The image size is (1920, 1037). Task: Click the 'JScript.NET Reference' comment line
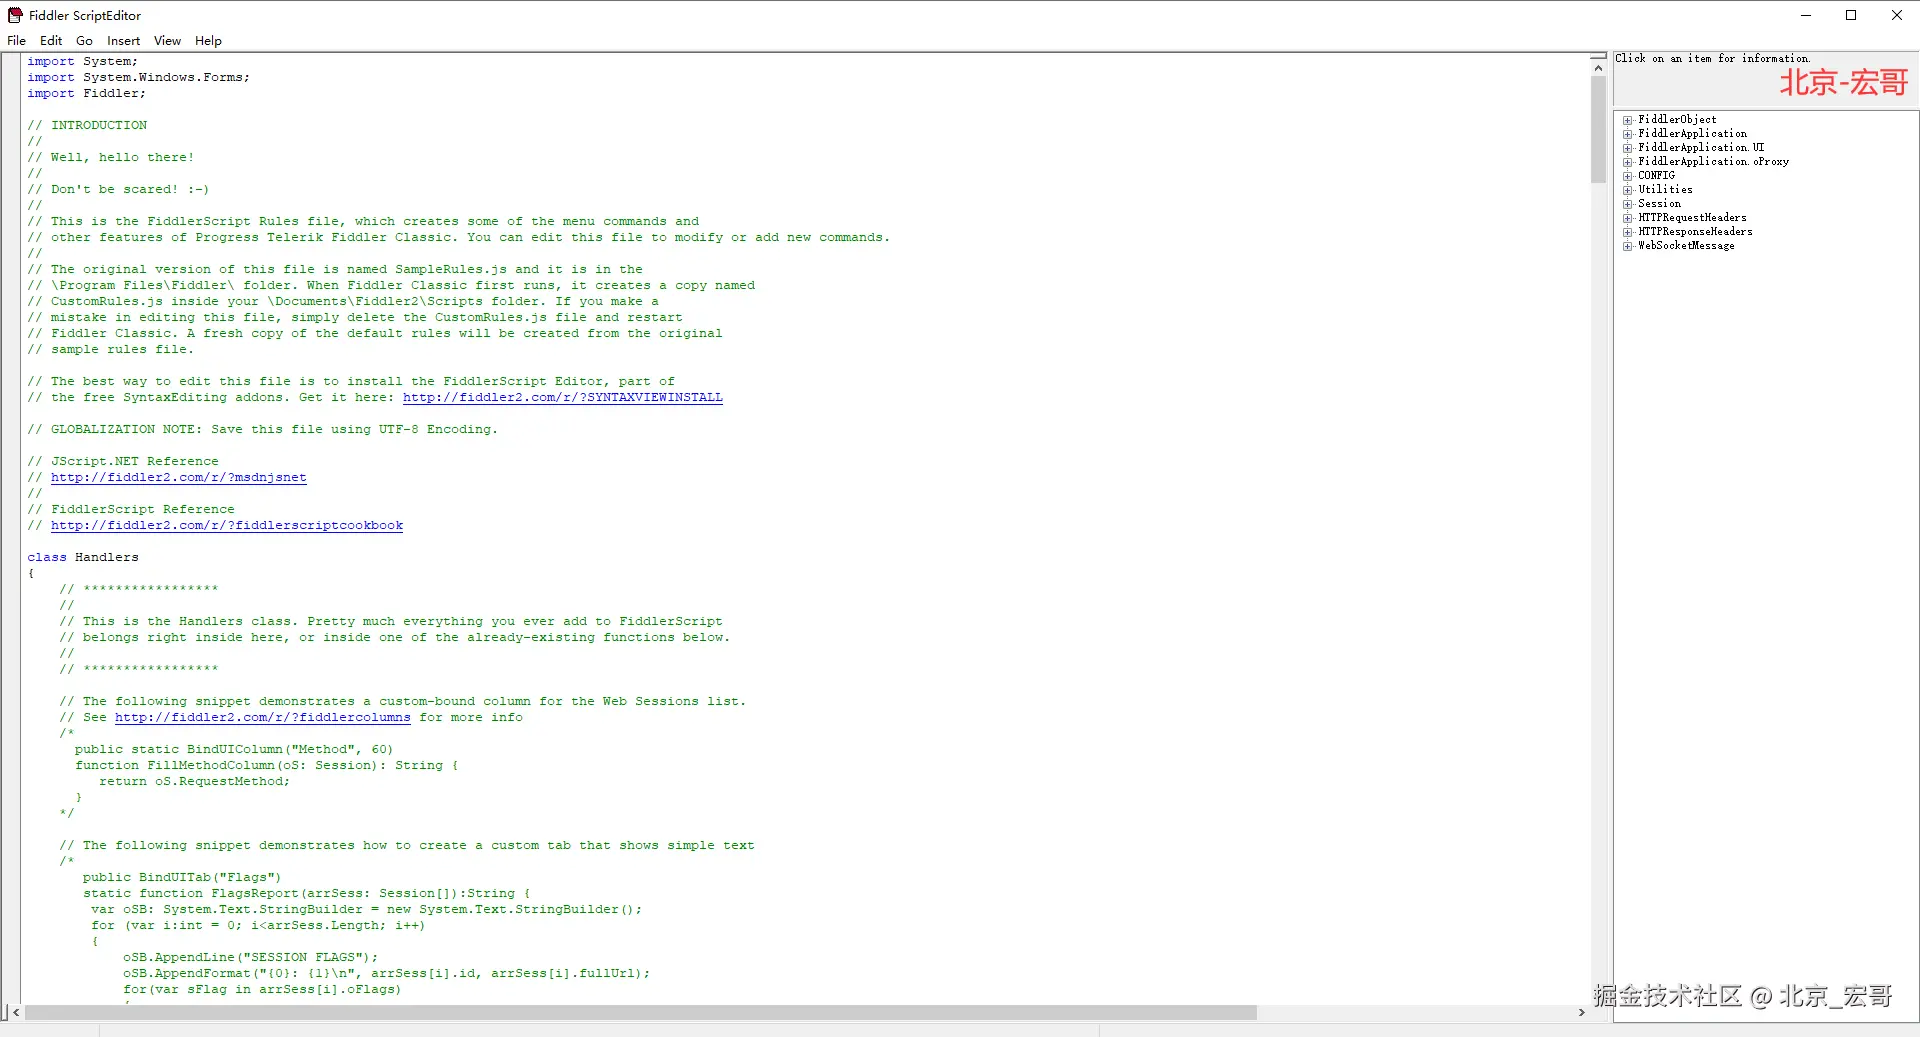click(x=123, y=462)
